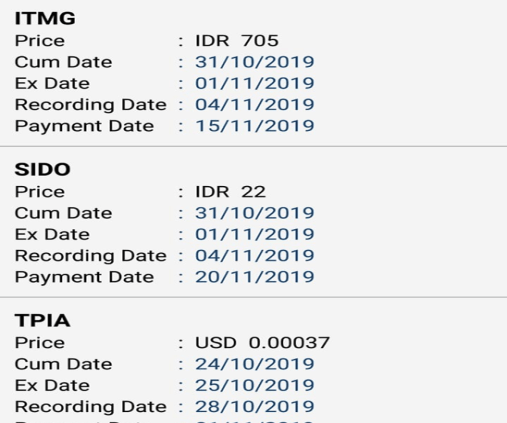Tap SIDO price IDR 22
Image resolution: width=507 pixels, height=423 pixels.
tap(230, 192)
